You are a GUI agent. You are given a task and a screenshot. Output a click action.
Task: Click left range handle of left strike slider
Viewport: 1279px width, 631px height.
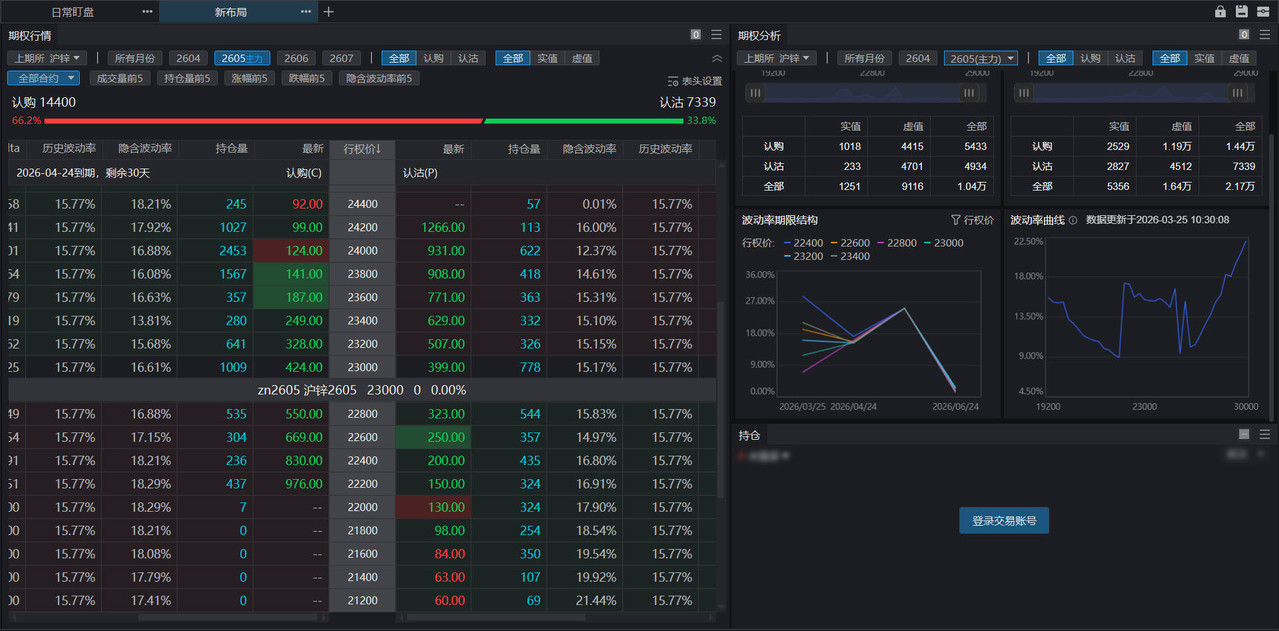pos(756,93)
